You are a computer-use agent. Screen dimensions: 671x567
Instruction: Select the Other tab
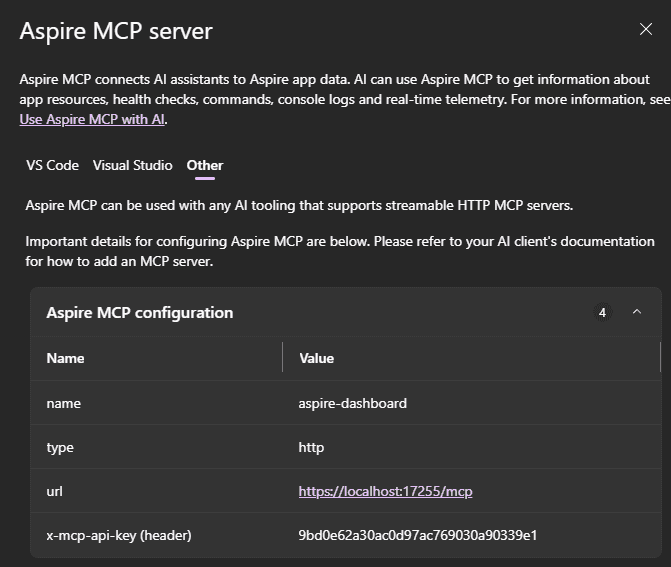coord(205,166)
